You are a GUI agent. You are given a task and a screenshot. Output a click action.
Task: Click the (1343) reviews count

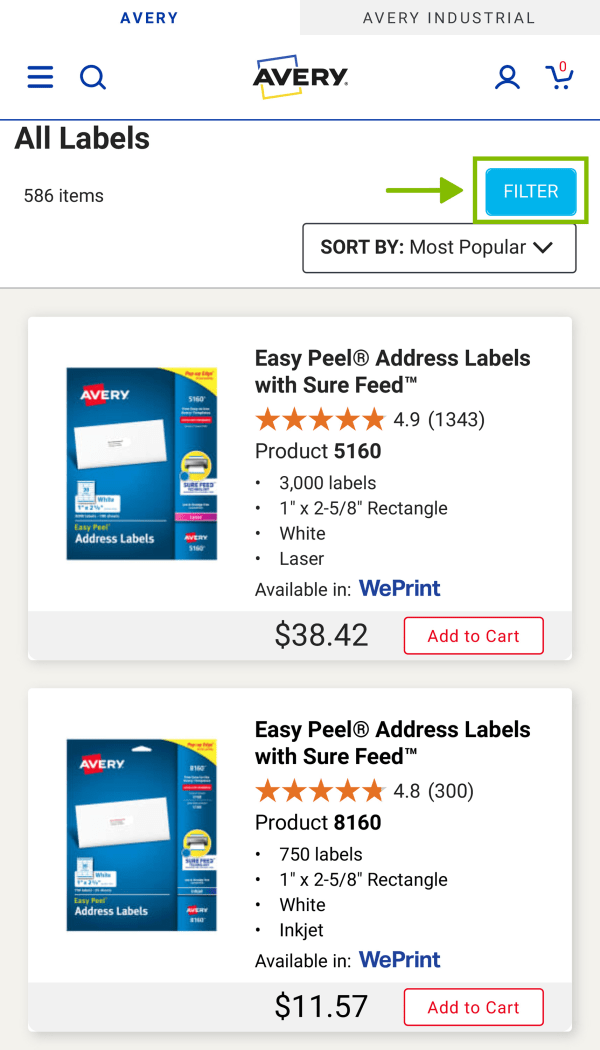[x=456, y=419]
